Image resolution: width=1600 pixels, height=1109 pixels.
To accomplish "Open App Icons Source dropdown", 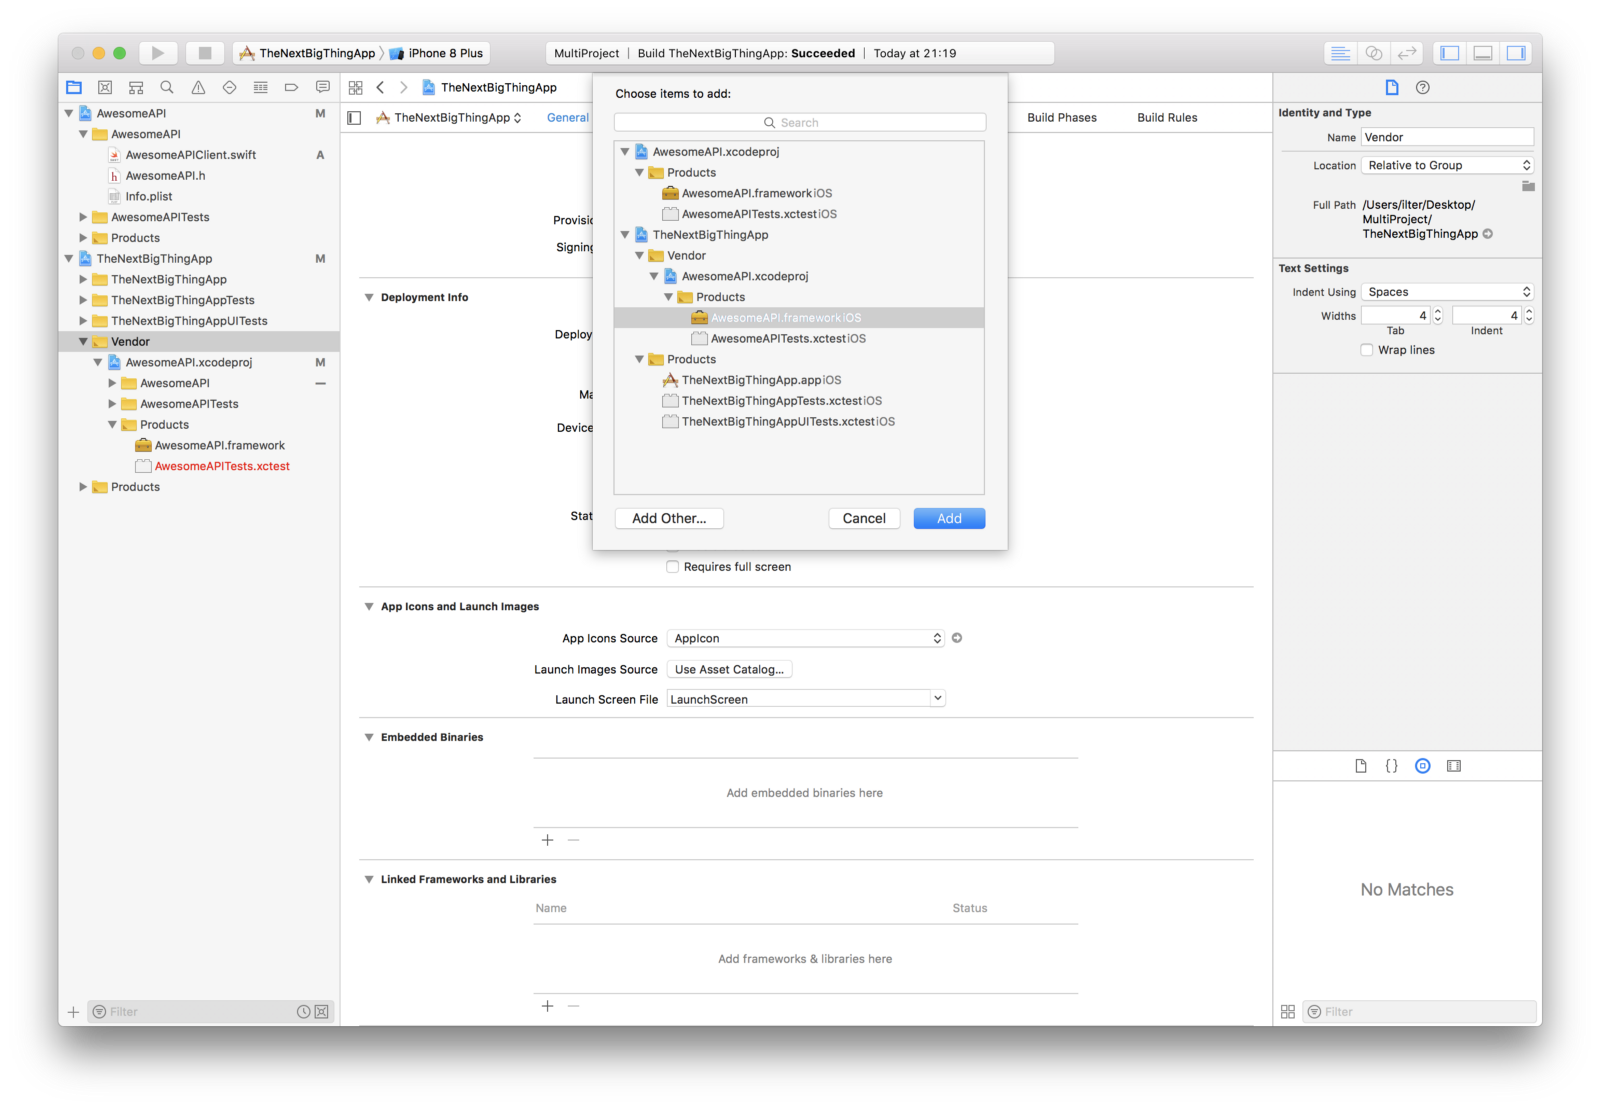I will pos(806,638).
